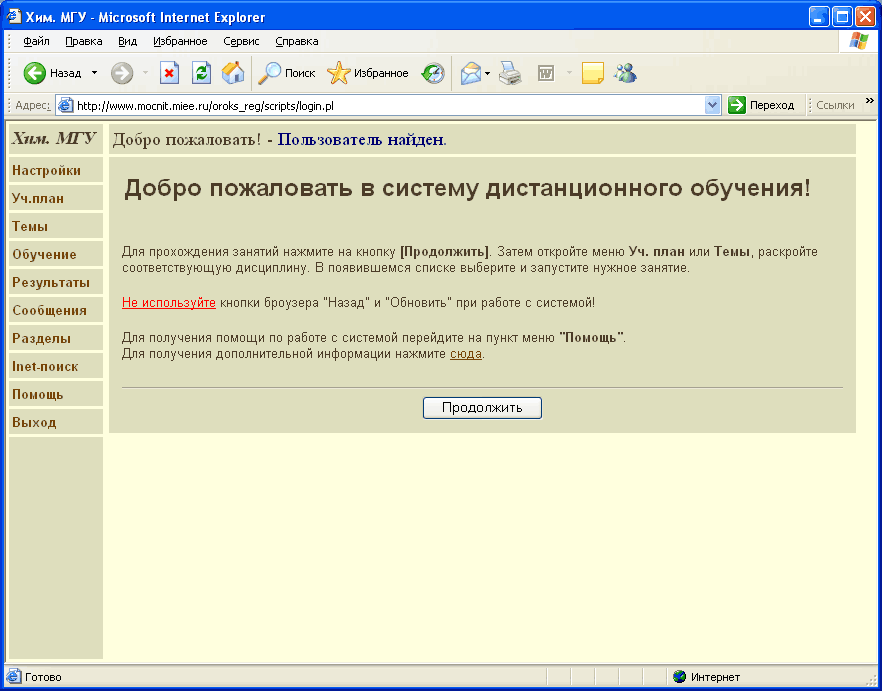Screen dimensions: 882x691
Task: Click the Edit with Word icon
Action: pos(546,73)
